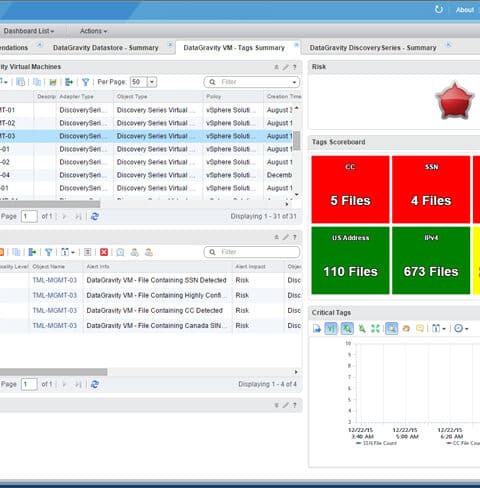Sort by the Policy column header
480x488 pixels.
pos(233,97)
